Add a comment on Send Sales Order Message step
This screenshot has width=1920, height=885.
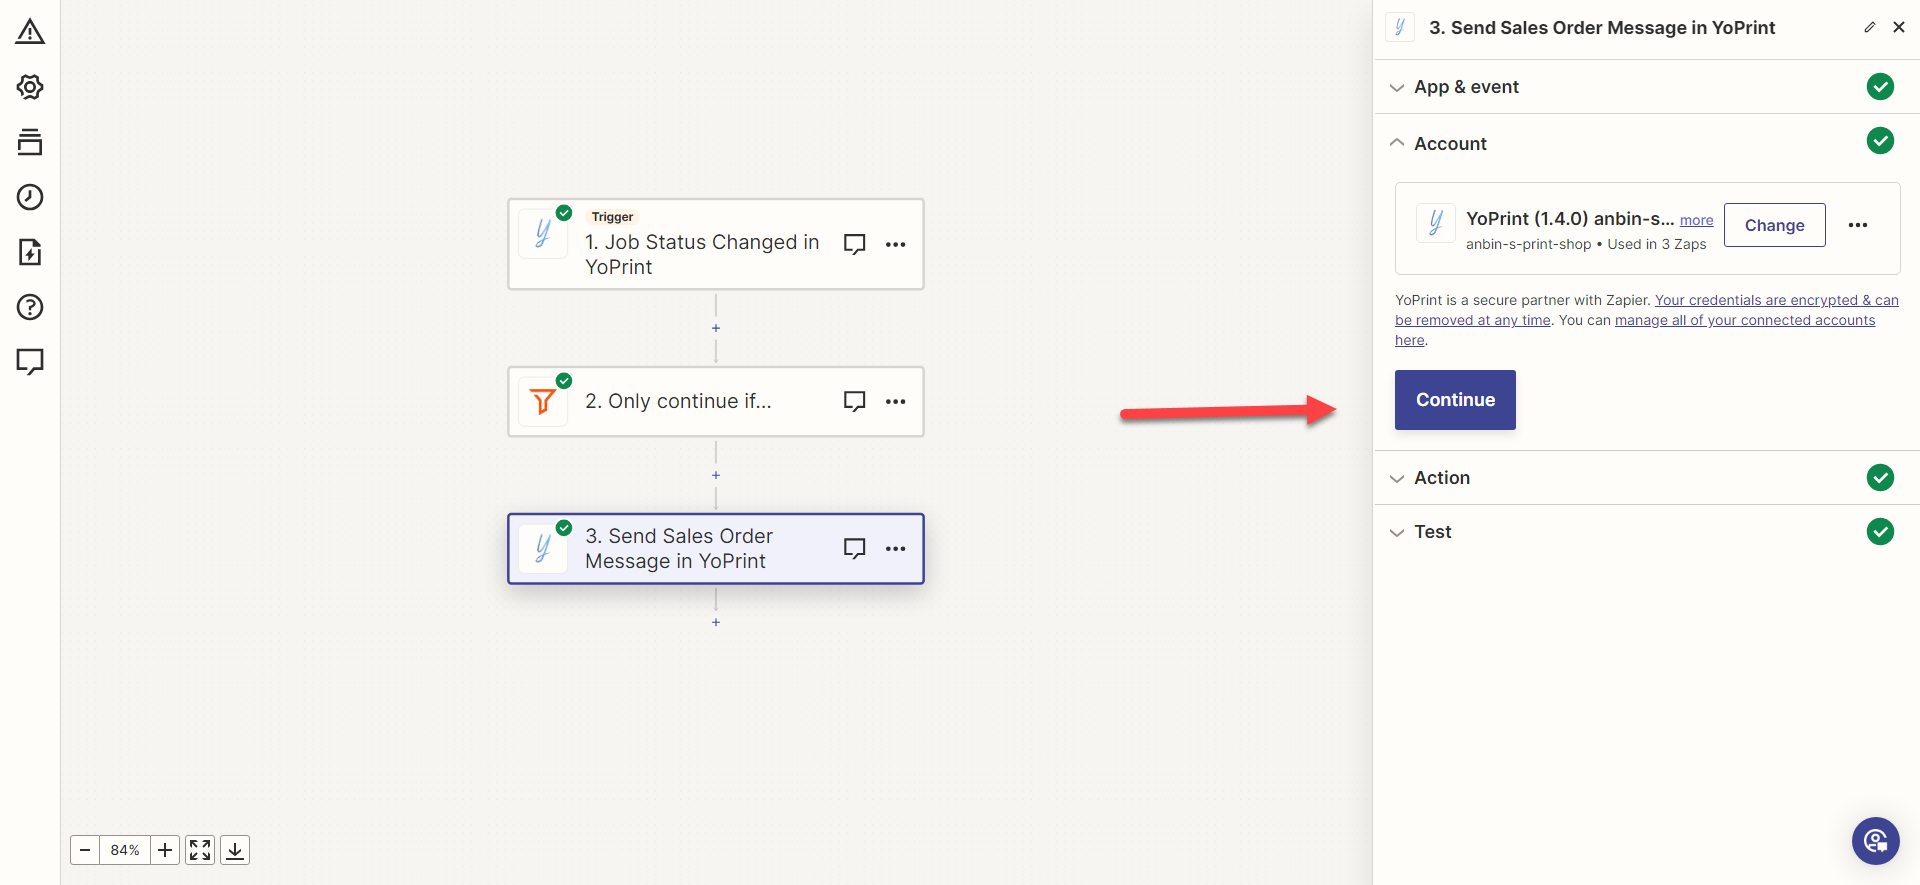pyautogui.click(x=854, y=548)
